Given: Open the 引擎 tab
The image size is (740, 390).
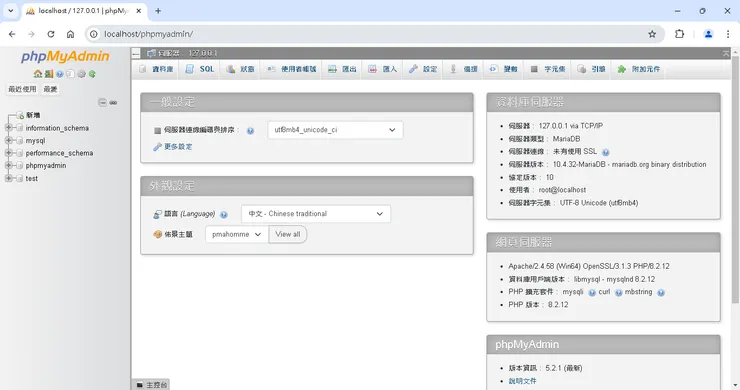Looking at the screenshot, I should point(591,69).
